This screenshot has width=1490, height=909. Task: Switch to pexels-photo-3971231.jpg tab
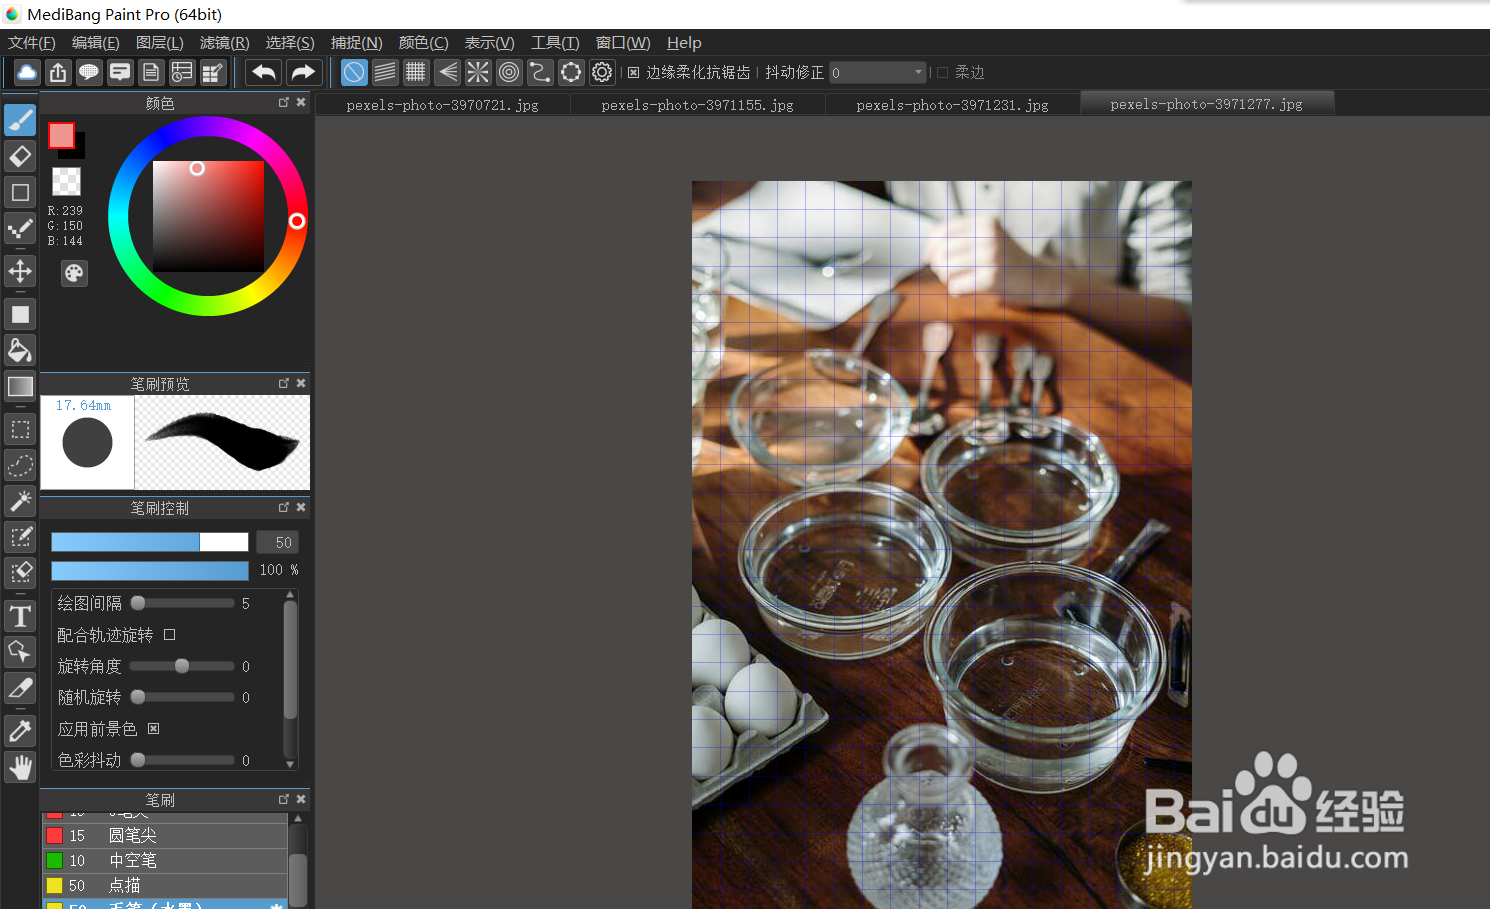click(953, 104)
